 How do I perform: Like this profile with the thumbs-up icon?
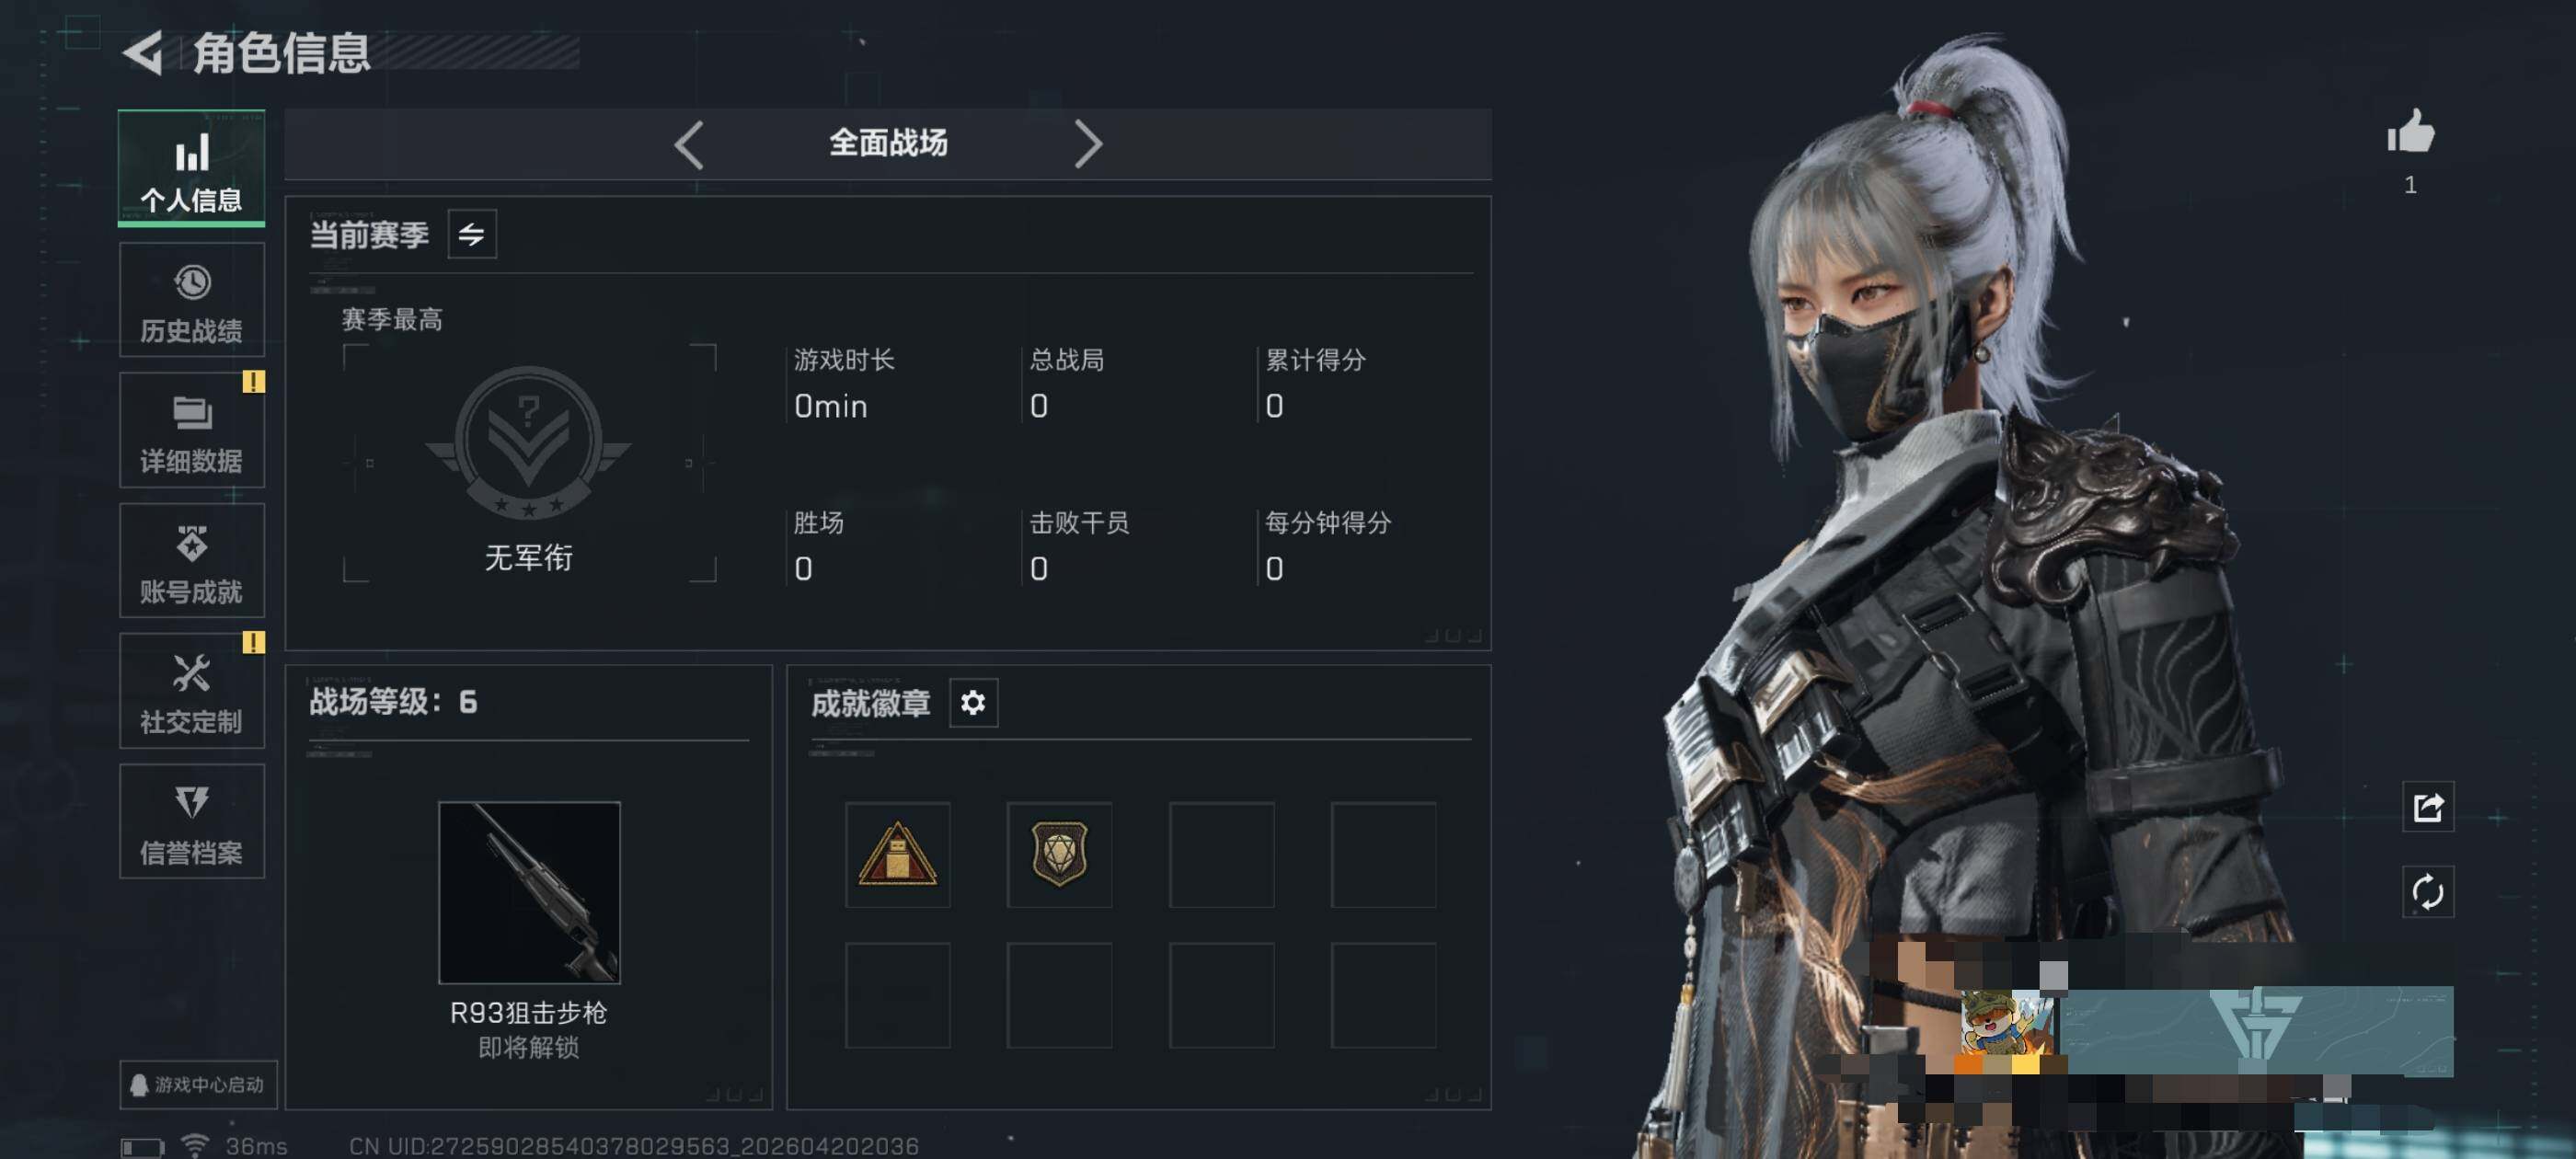click(x=2410, y=132)
